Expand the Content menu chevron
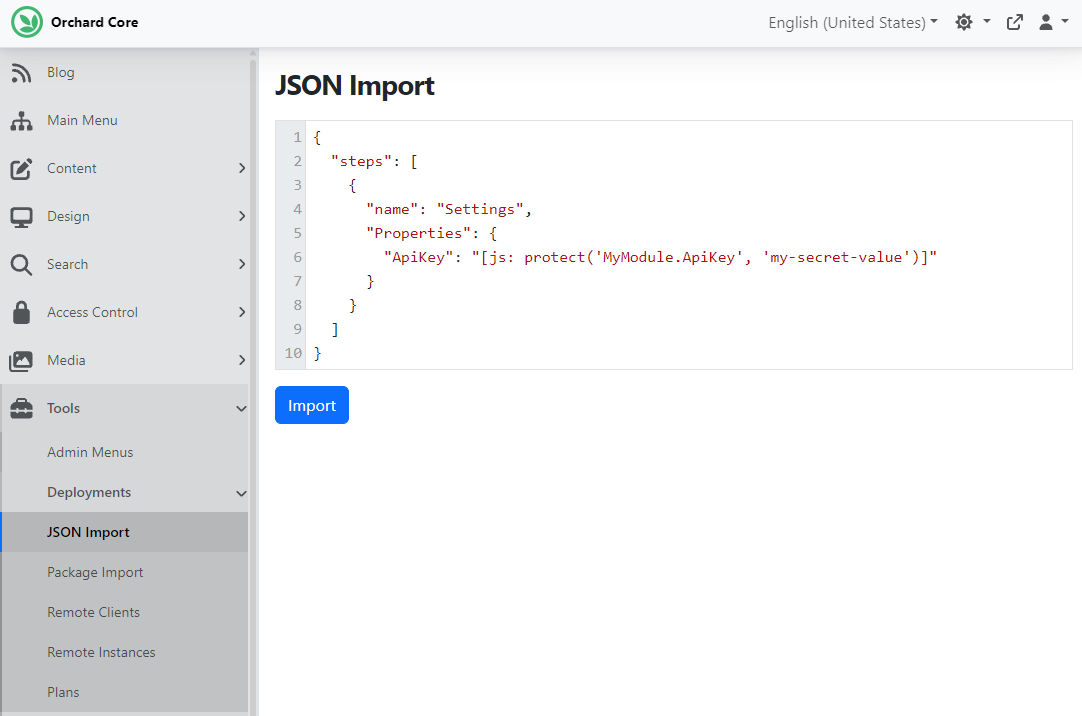 242,168
